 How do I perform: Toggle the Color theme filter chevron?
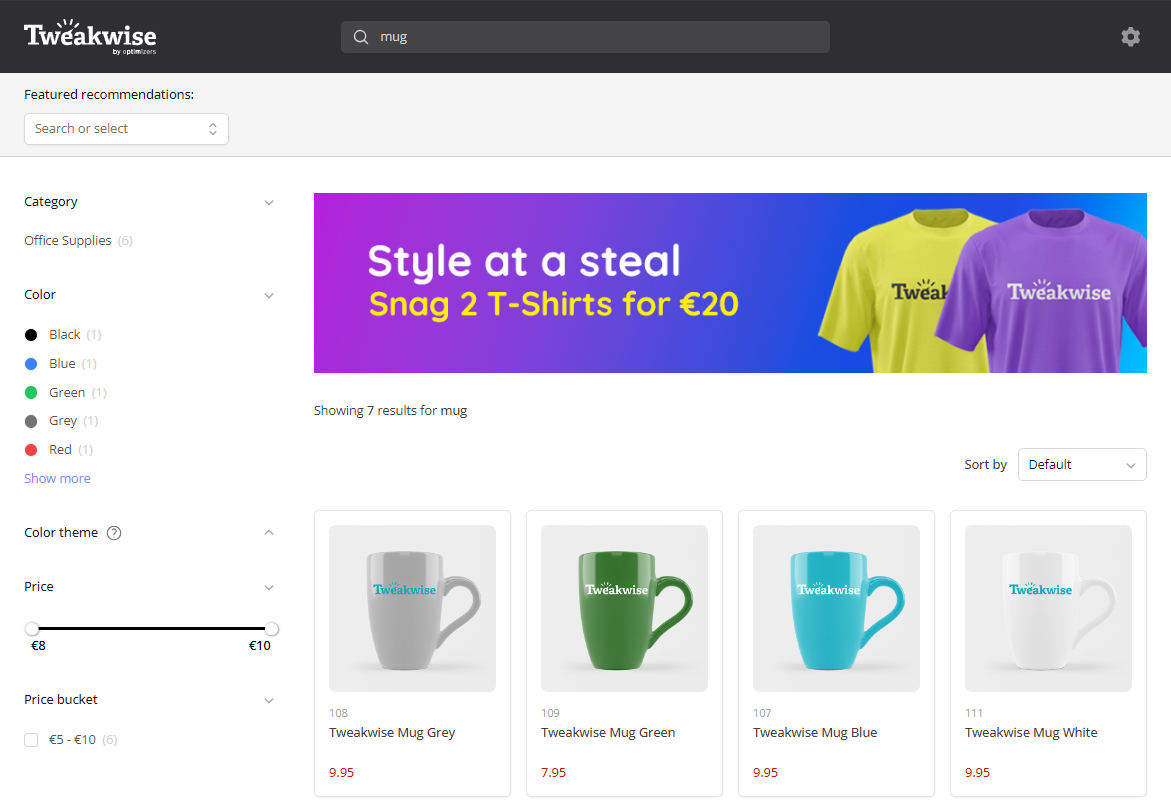point(269,532)
